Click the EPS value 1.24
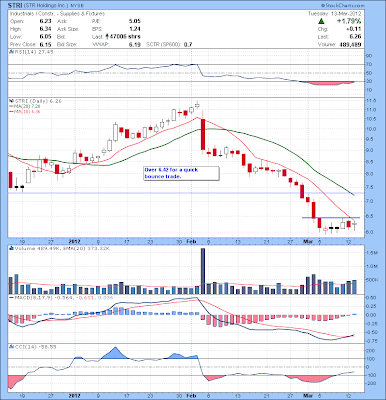This screenshot has width=386, height=400. 135,29
